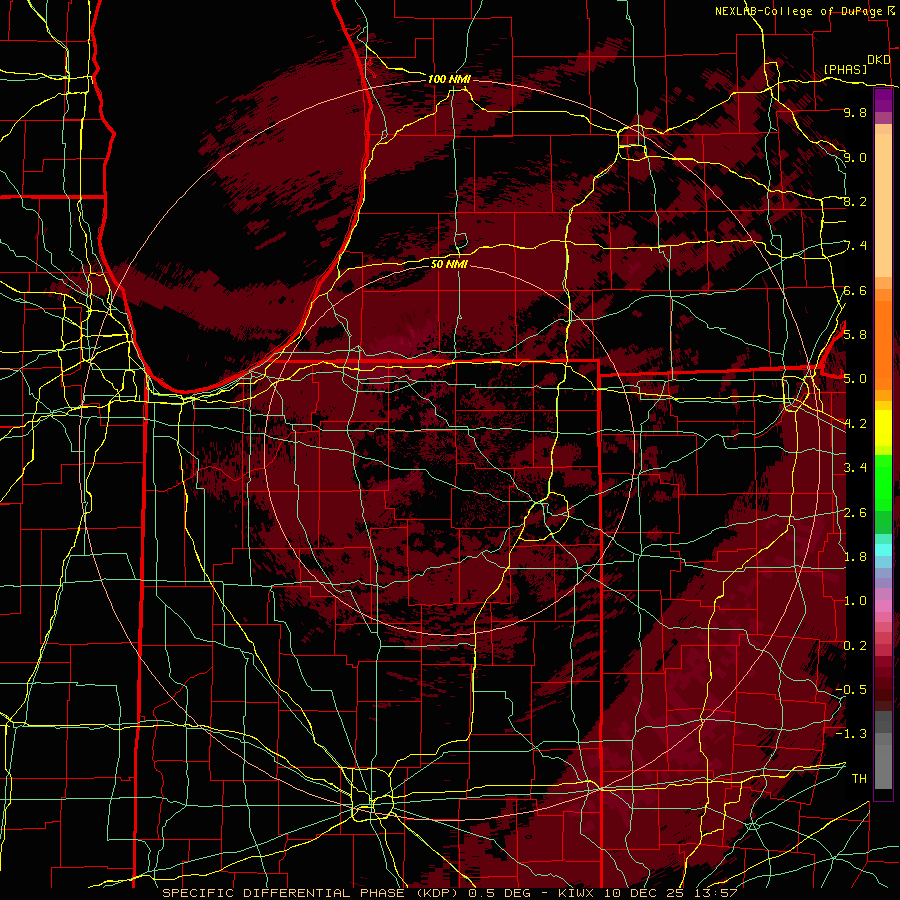Click the 3.4 scale value label

coord(855,467)
